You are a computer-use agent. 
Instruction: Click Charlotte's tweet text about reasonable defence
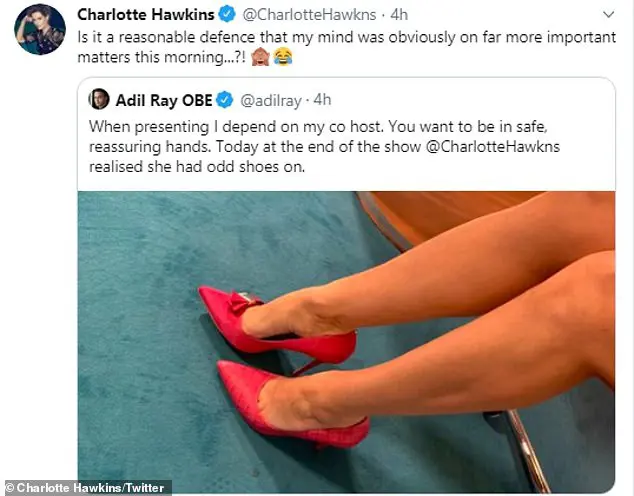pyautogui.click(x=347, y=47)
